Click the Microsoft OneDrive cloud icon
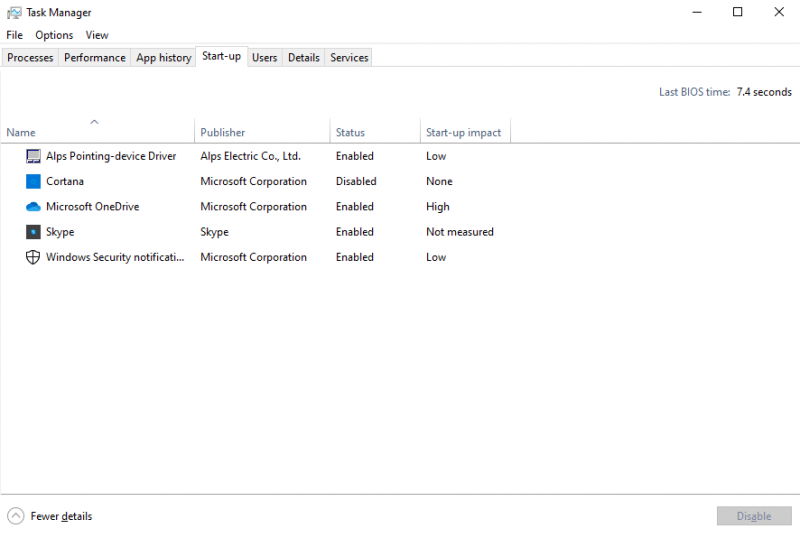The height and width of the screenshot is (538, 800). tap(33, 207)
